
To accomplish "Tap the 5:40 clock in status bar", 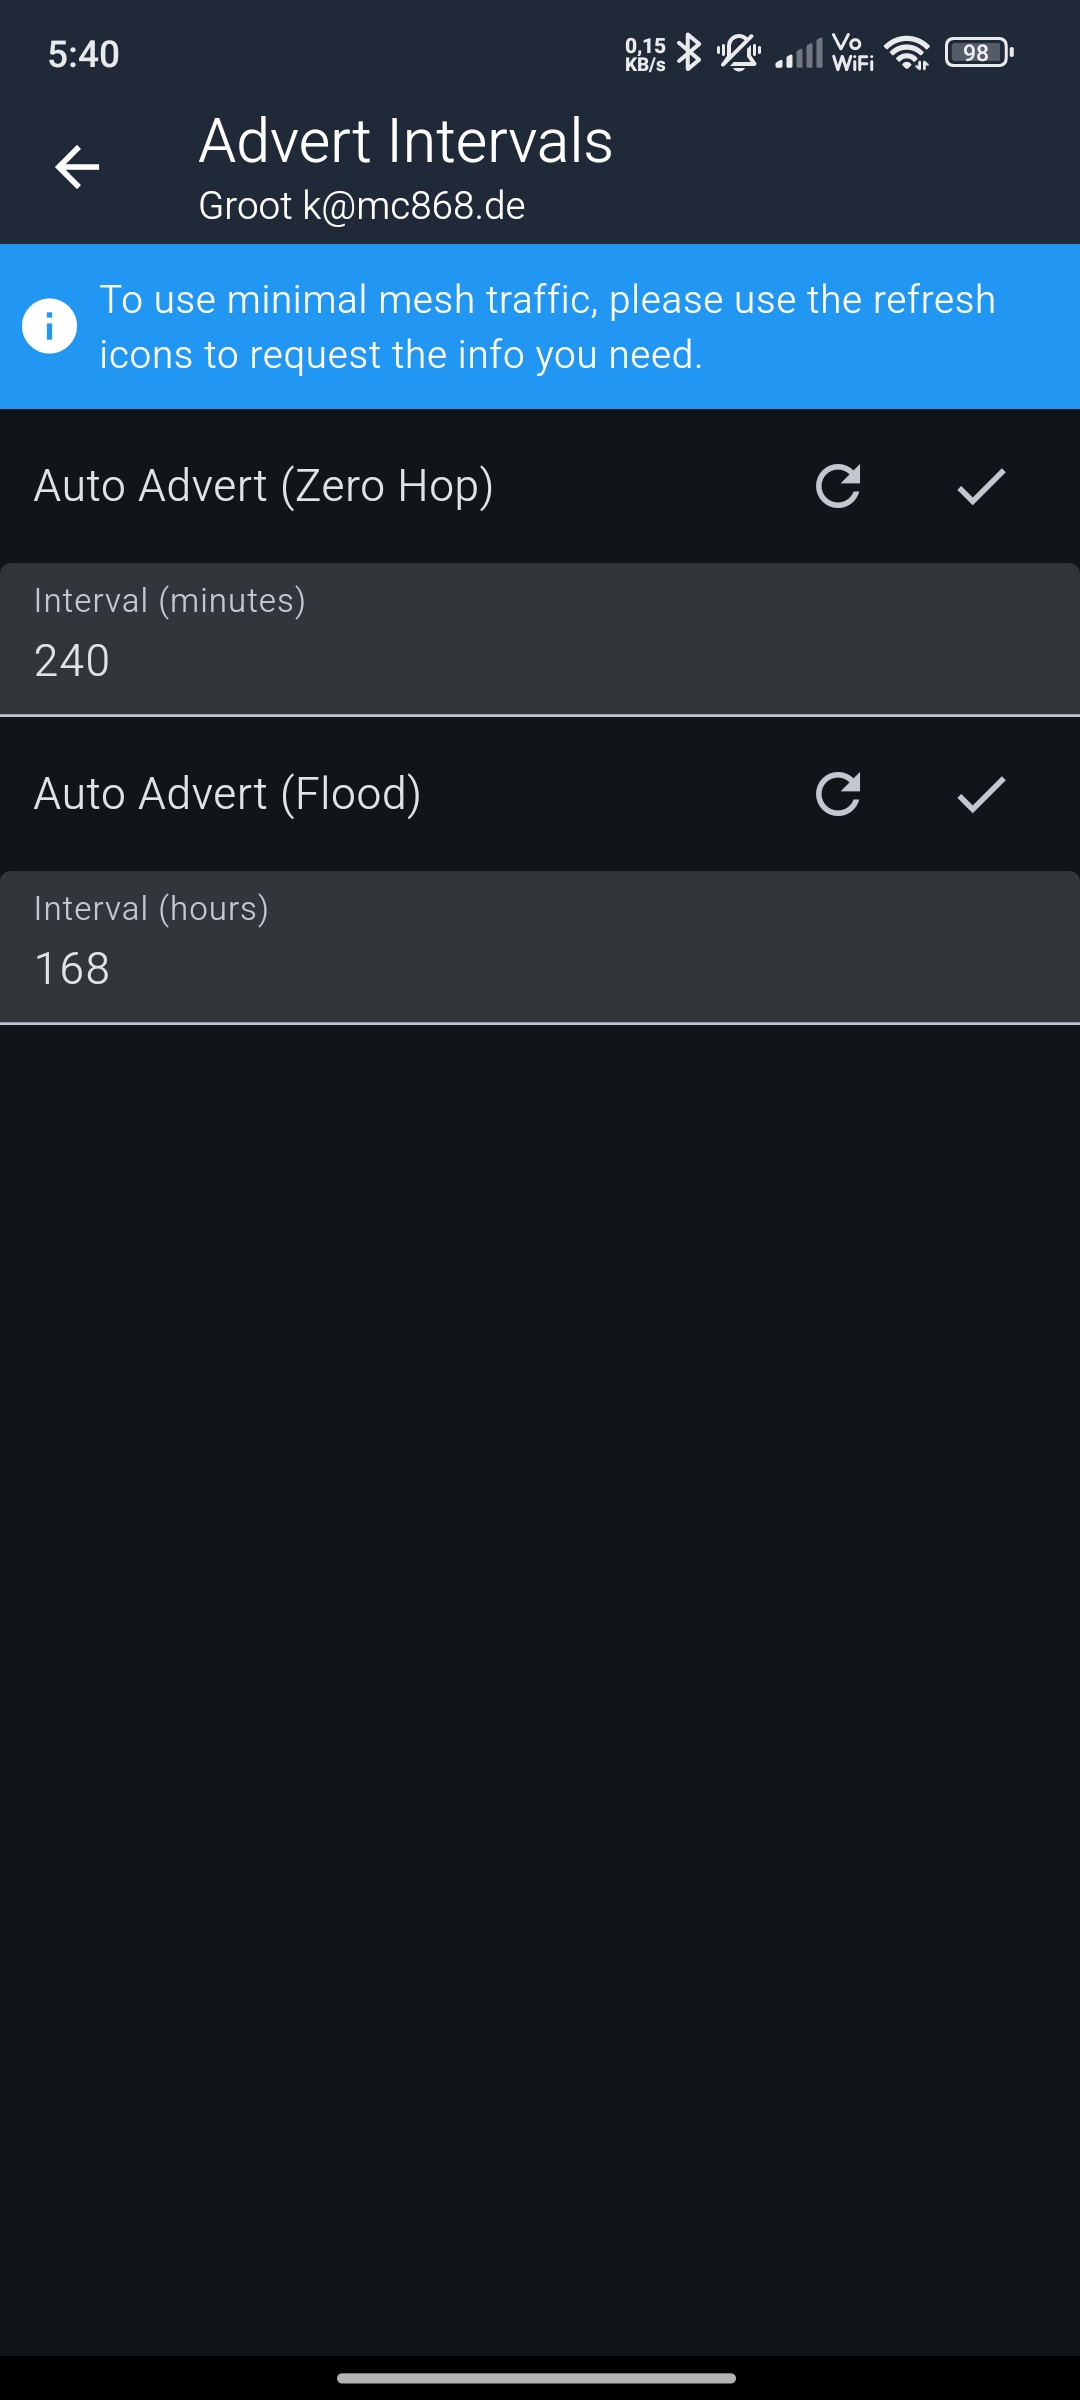I will pyautogui.click(x=84, y=54).
